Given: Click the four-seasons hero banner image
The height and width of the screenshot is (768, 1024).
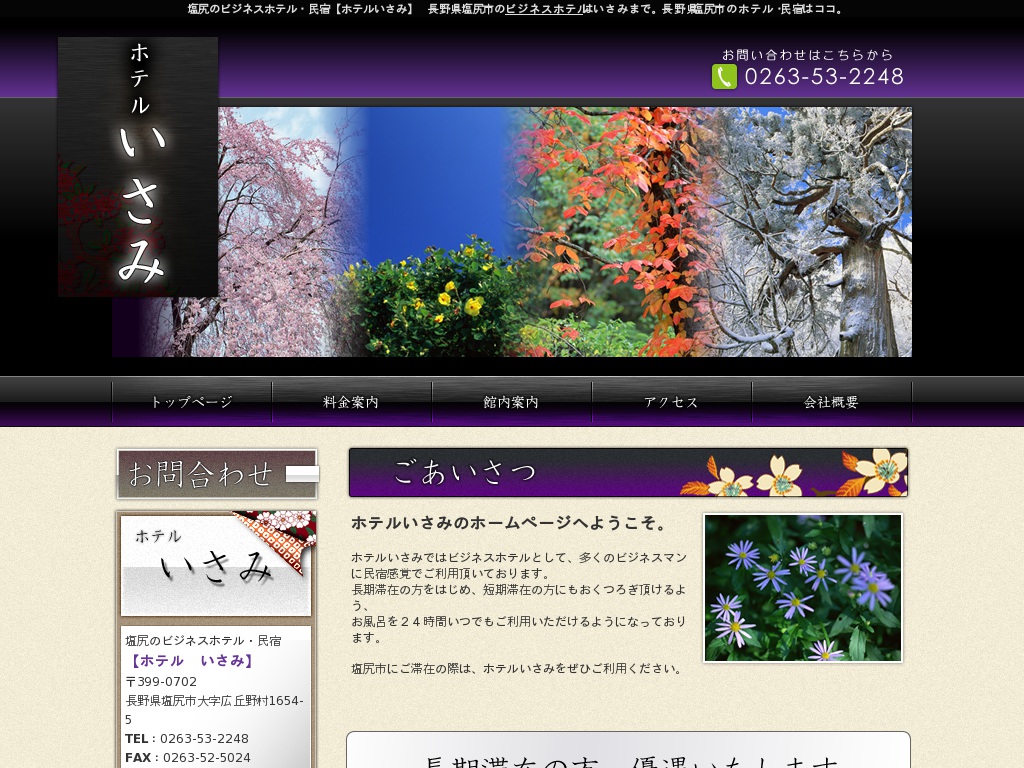Looking at the screenshot, I should (512, 232).
